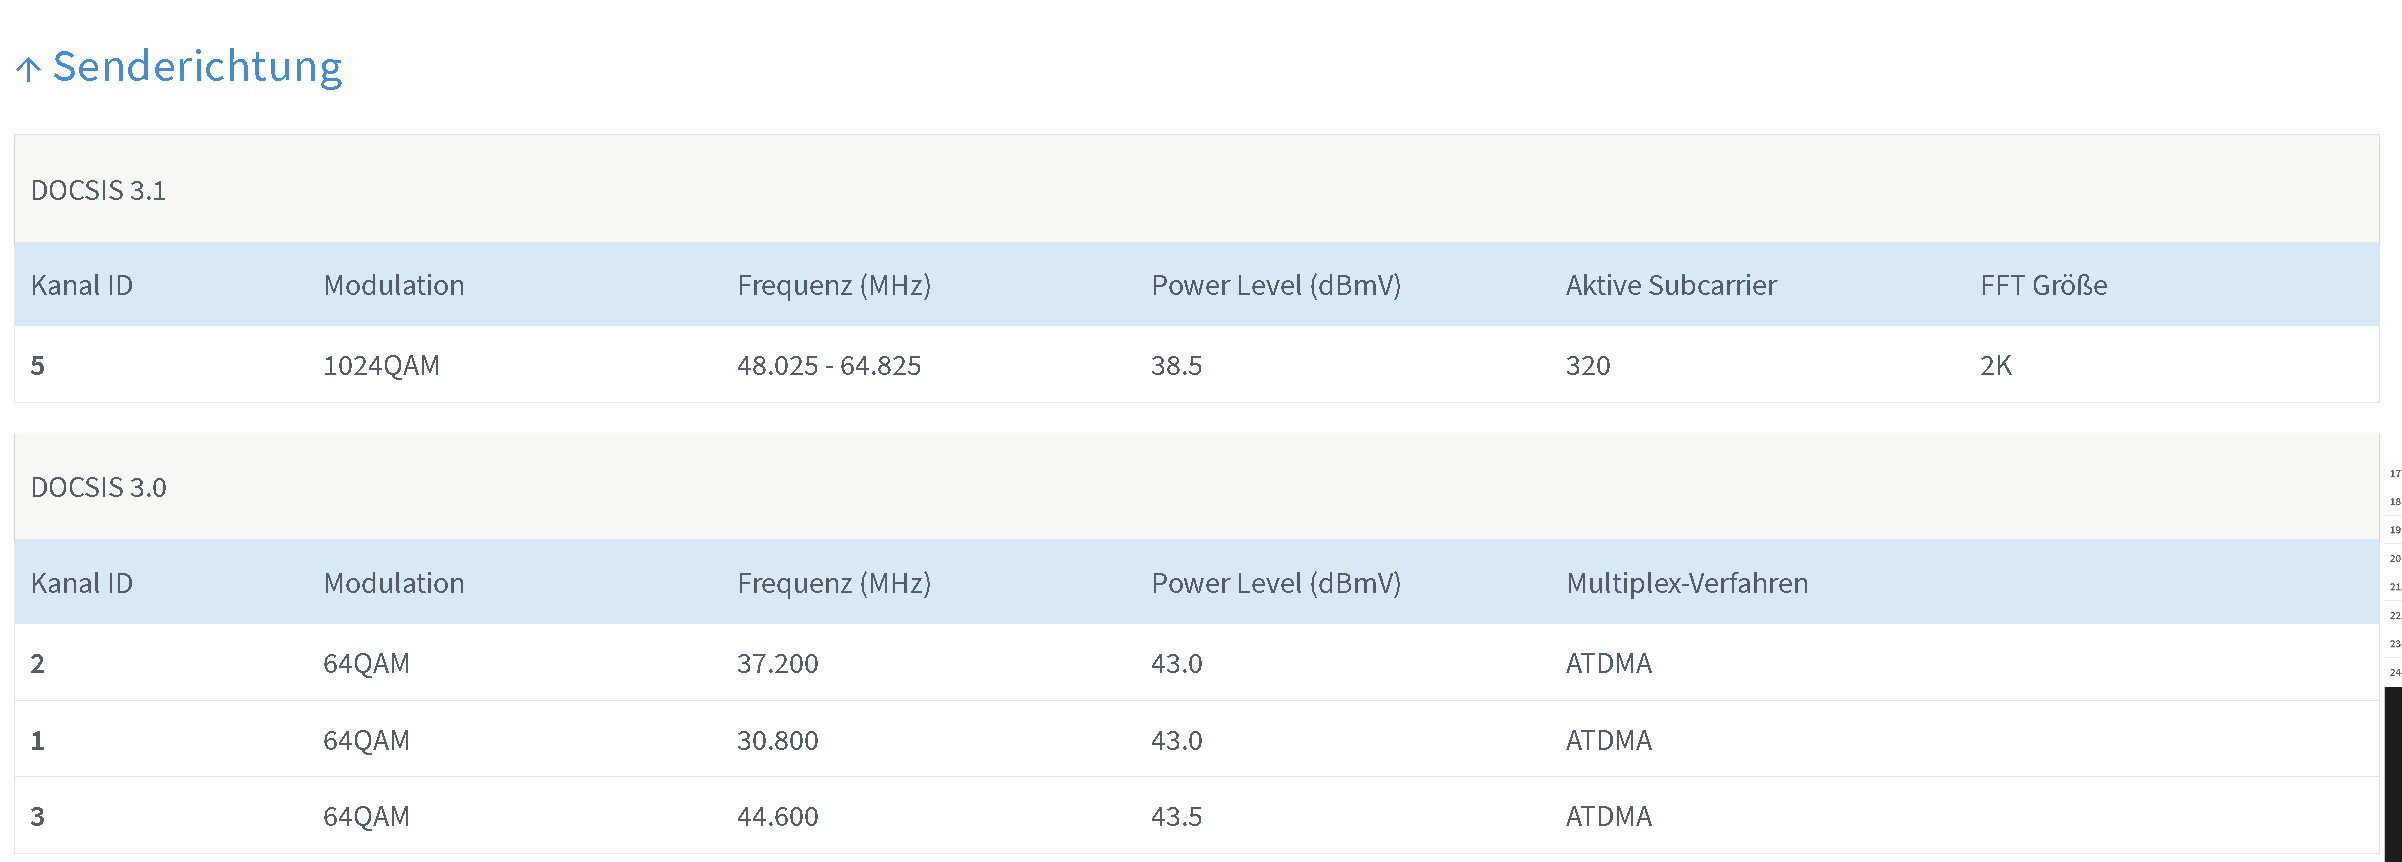Click number 24 in the right-edge strip
Image resolution: width=2402 pixels, height=862 pixels.
[2394, 672]
